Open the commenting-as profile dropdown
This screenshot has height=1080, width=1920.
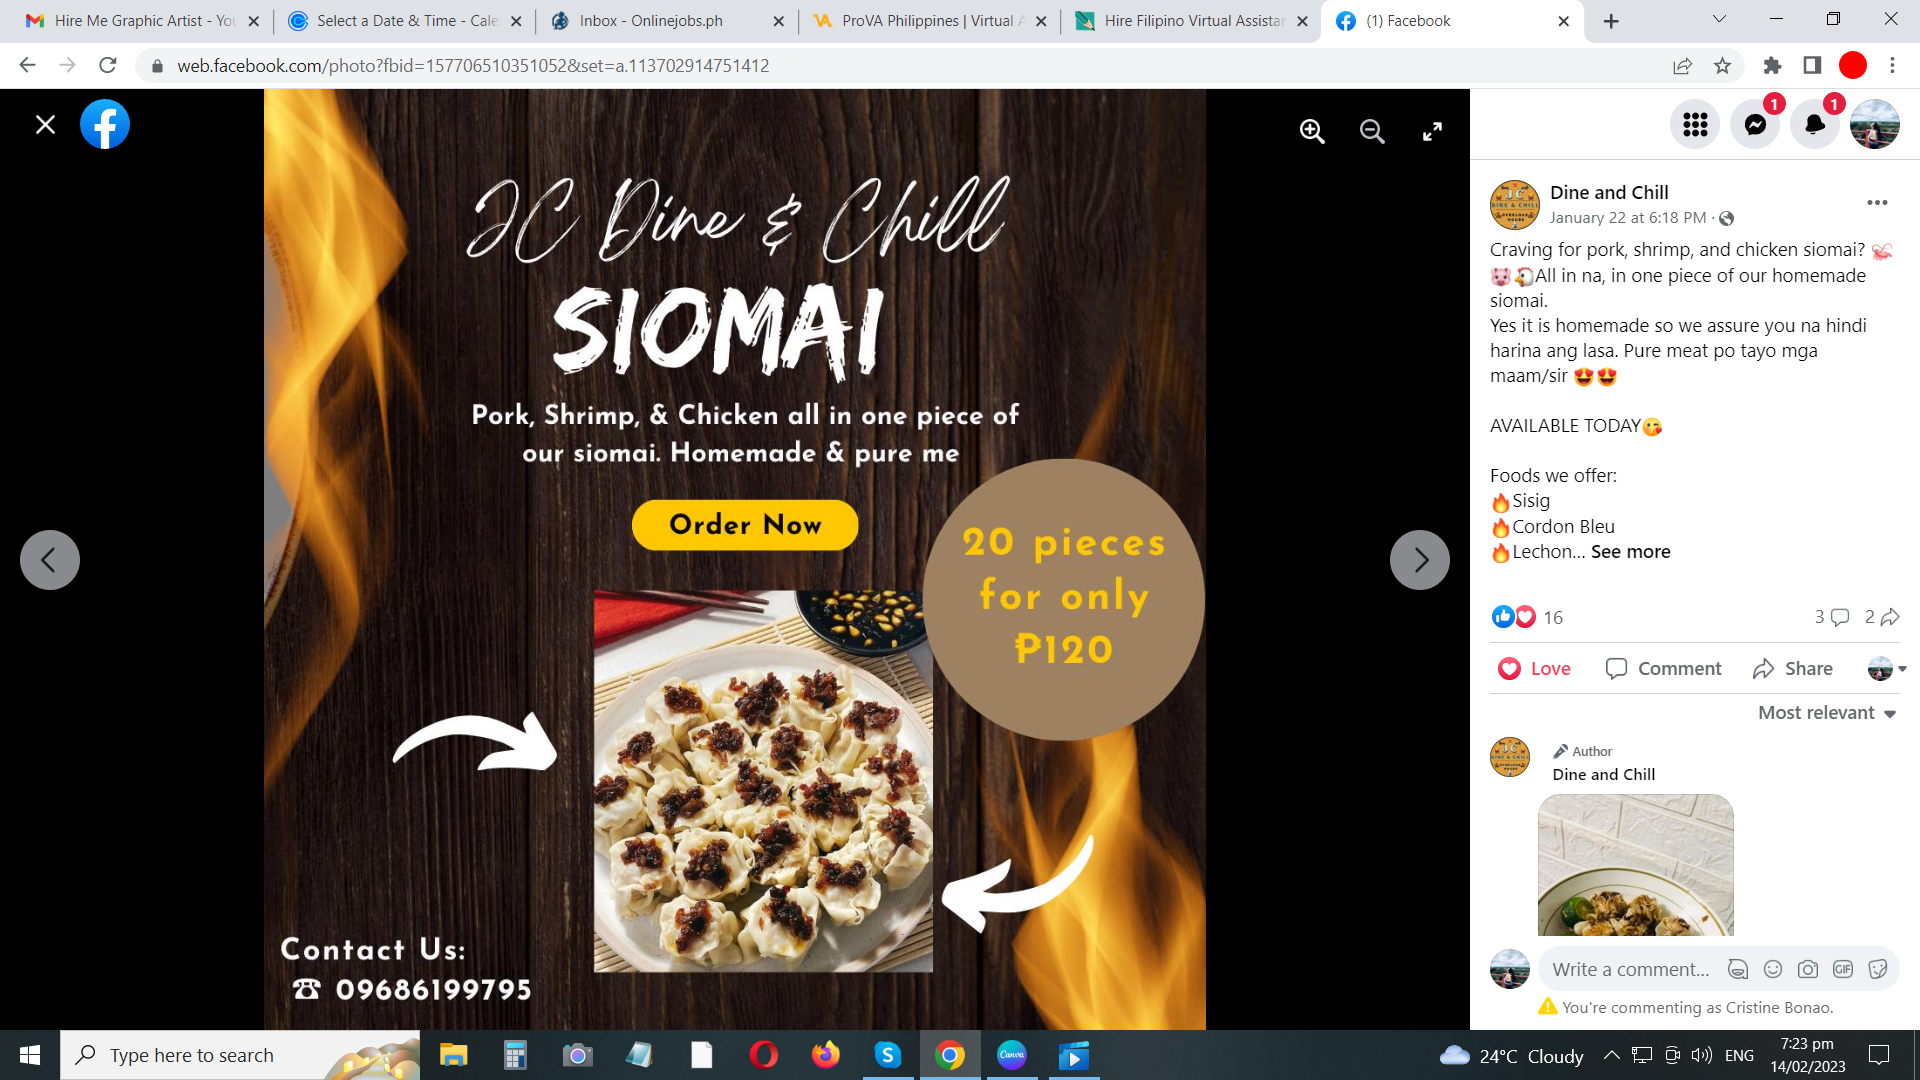pyautogui.click(x=1887, y=669)
